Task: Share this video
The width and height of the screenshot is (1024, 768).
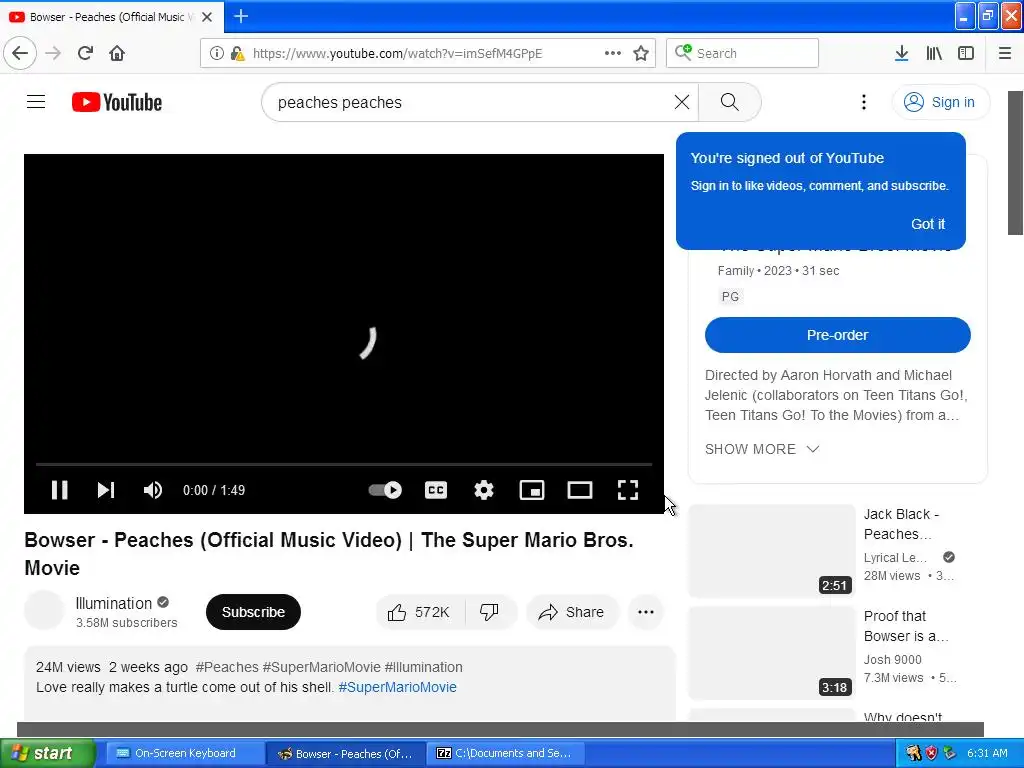Action: click(x=571, y=612)
